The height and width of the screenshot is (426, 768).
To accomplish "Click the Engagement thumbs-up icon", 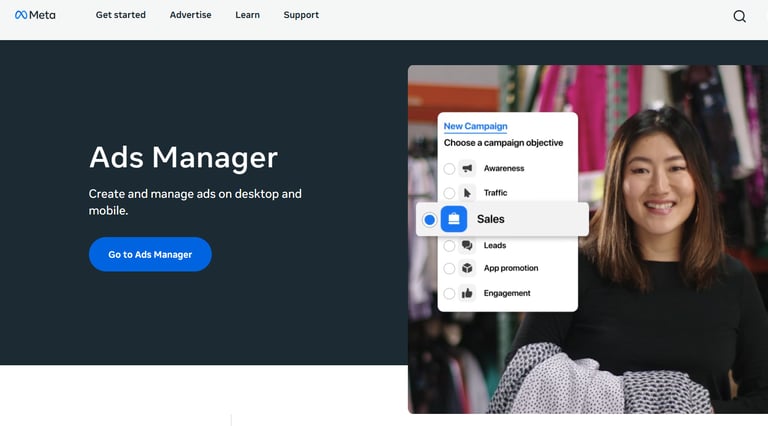I will click(x=467, y=293).
